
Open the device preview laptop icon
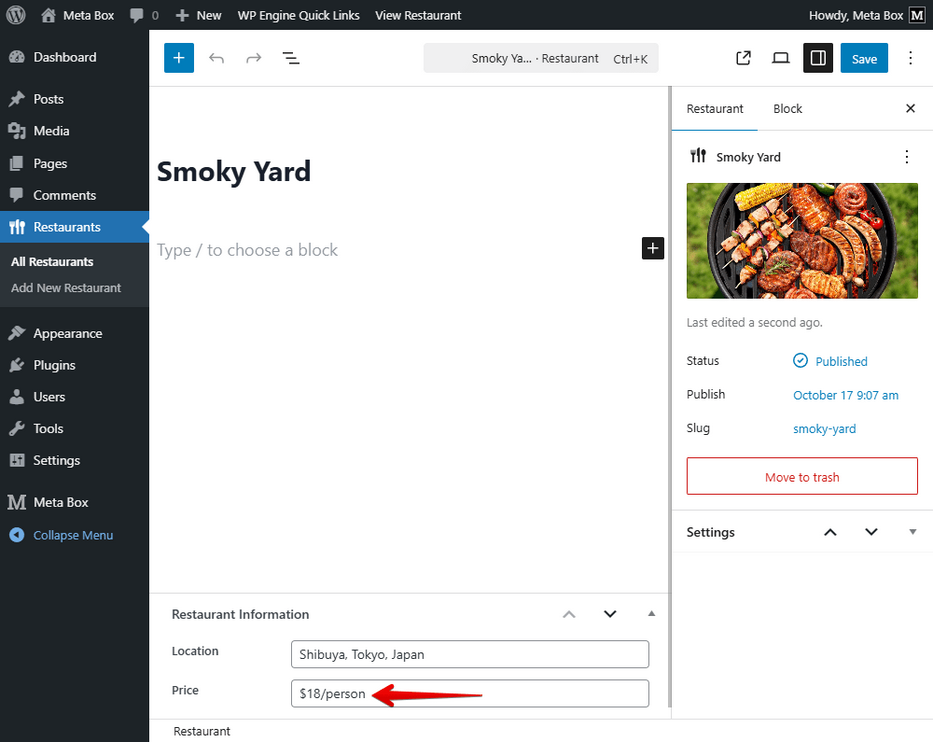point(781,58)
